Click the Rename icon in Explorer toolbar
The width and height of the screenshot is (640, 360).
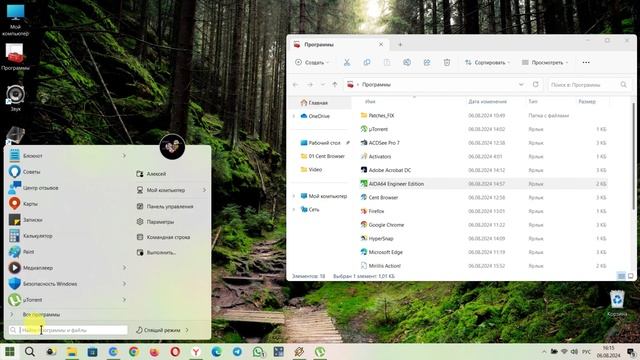(x=407, y=62)
